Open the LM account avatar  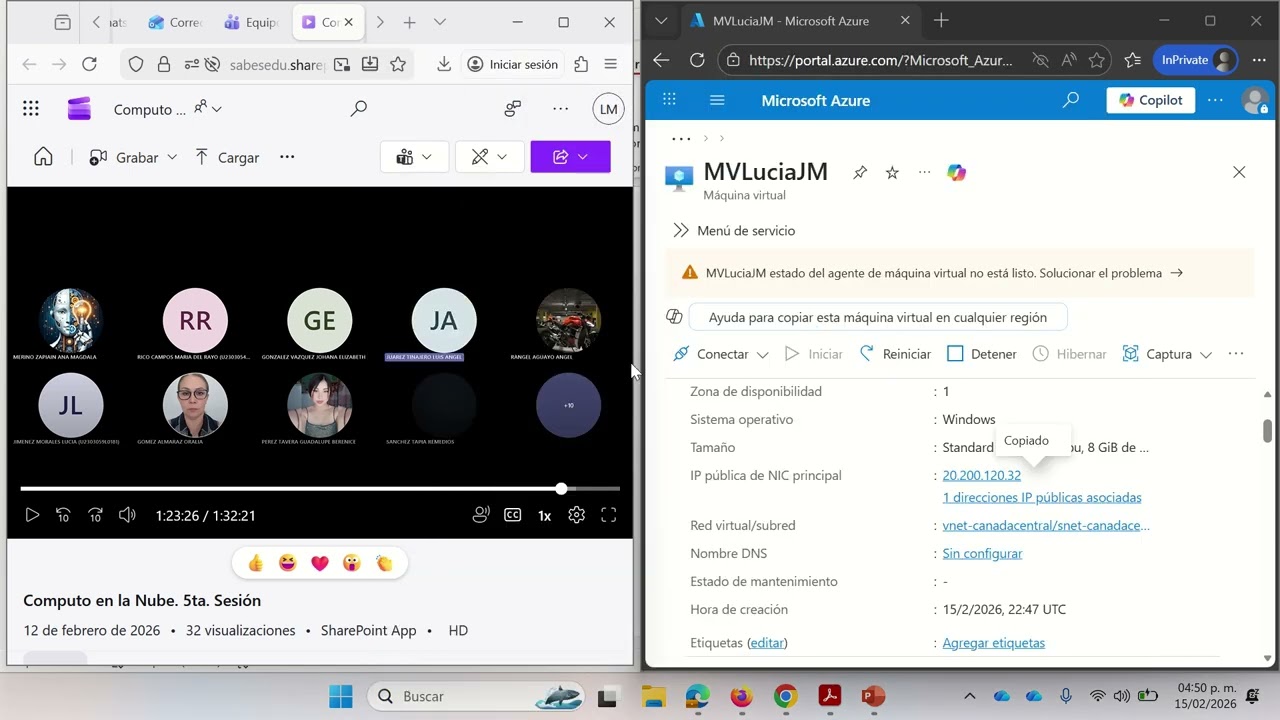608,109
